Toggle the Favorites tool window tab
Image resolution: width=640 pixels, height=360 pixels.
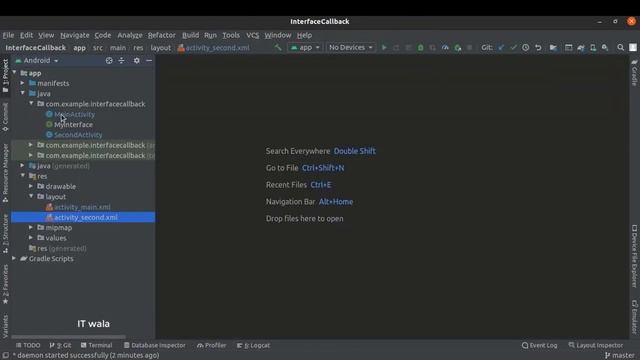click(5, 284)
